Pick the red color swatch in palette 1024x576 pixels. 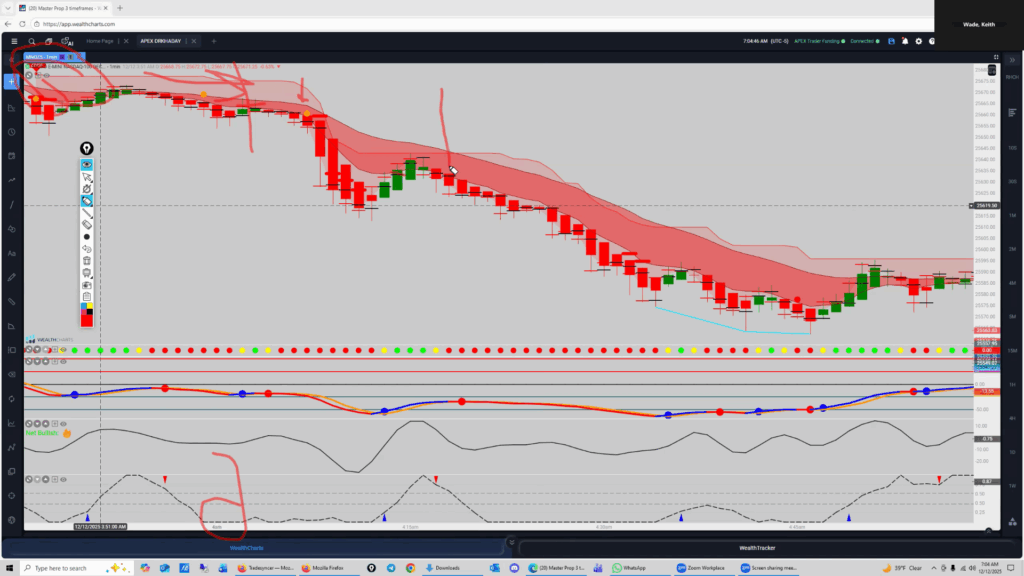(x=87, y=320)
